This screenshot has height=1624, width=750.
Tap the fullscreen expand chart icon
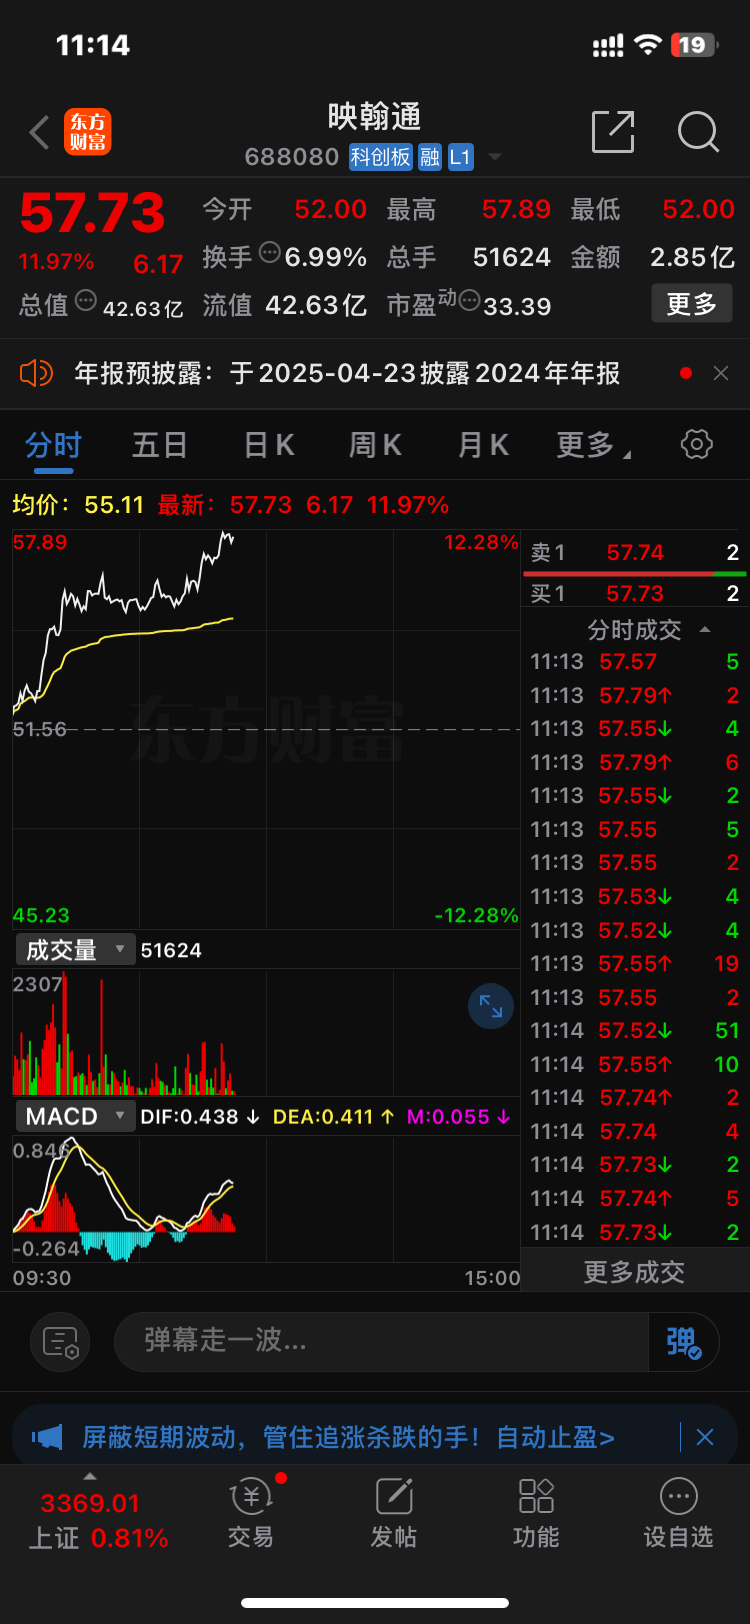(x=491, y=1006)
